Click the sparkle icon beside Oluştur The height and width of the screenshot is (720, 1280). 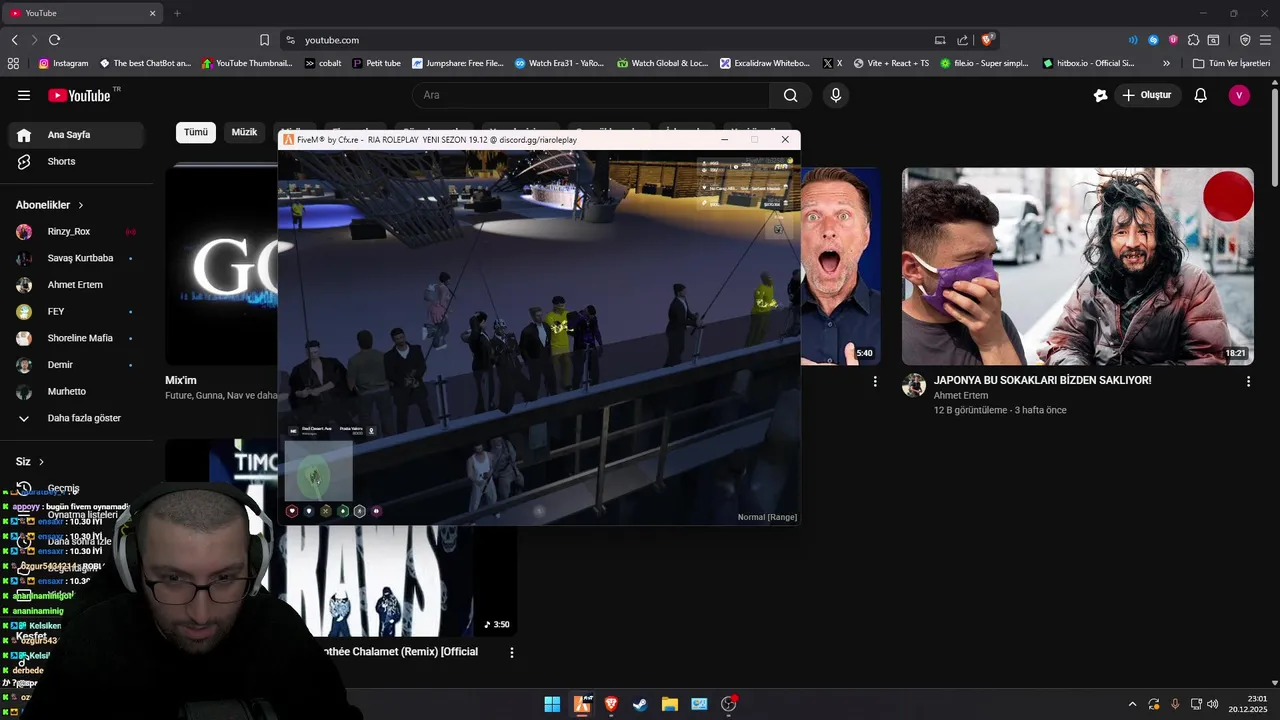pyautogui.click(x=1101, y=95)
